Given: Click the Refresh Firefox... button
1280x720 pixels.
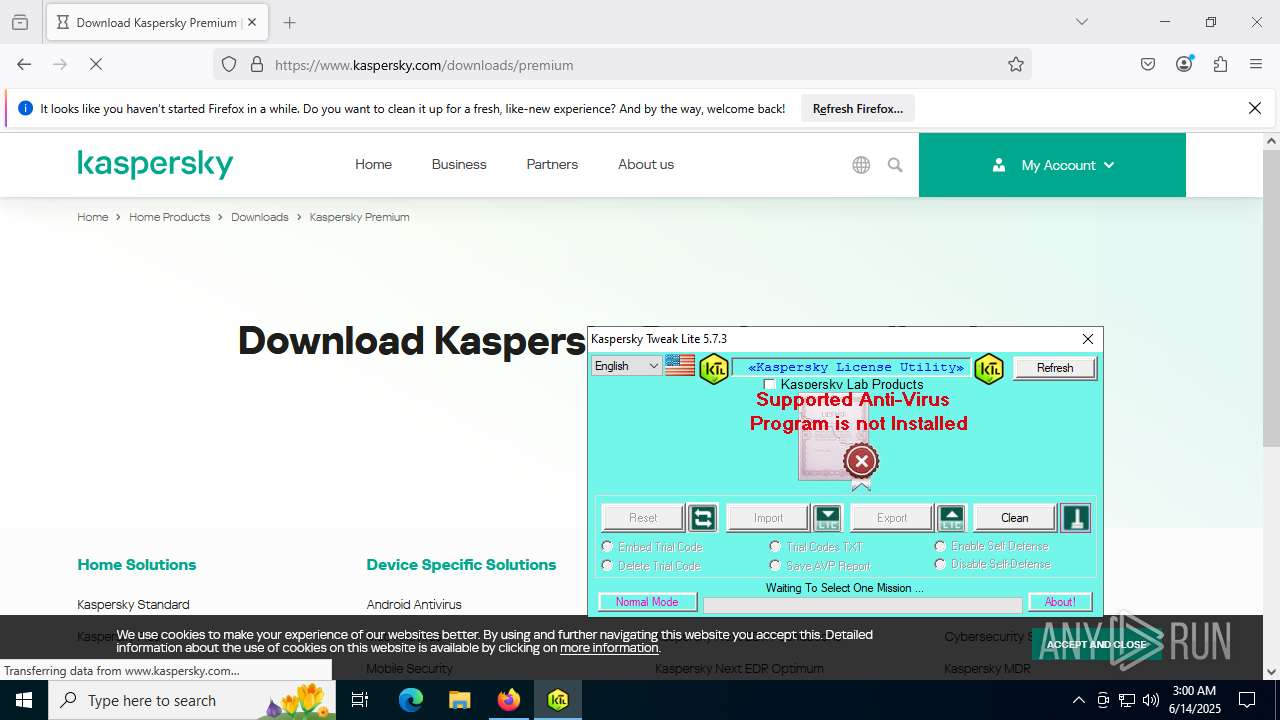Looking at the screenshot, I should 857,109.
